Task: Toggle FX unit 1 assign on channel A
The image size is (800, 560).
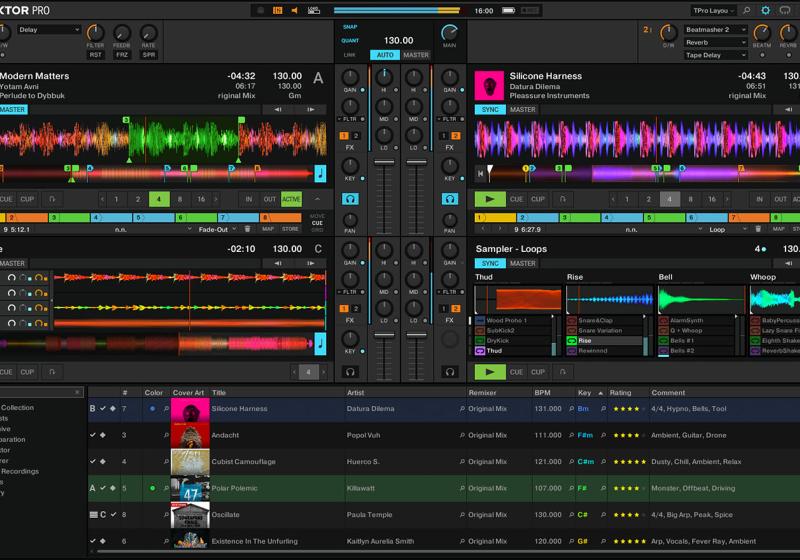Action: pos(344,136)
